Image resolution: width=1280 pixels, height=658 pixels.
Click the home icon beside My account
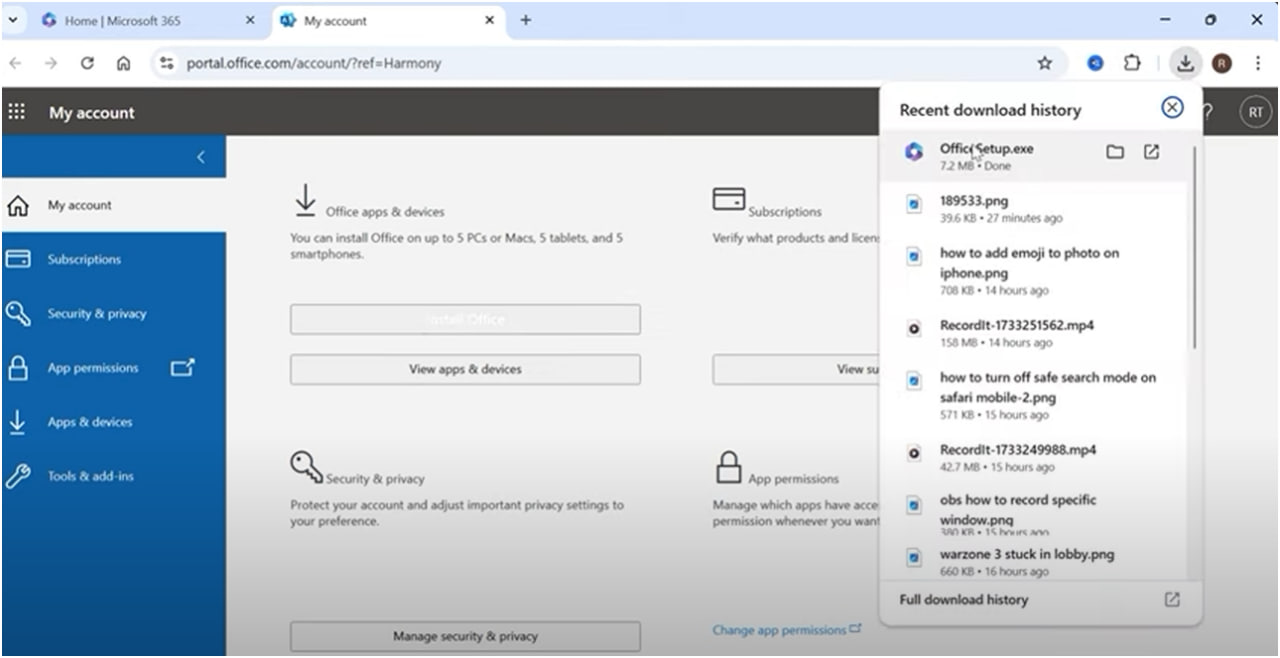pyautogui.click(x=18, y=205)
